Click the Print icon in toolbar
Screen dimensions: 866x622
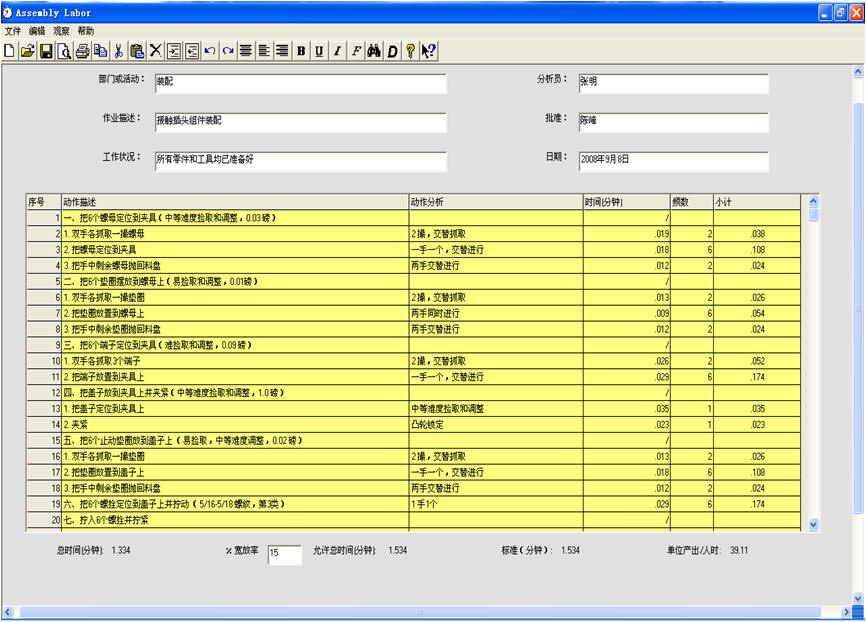point(83,51)
